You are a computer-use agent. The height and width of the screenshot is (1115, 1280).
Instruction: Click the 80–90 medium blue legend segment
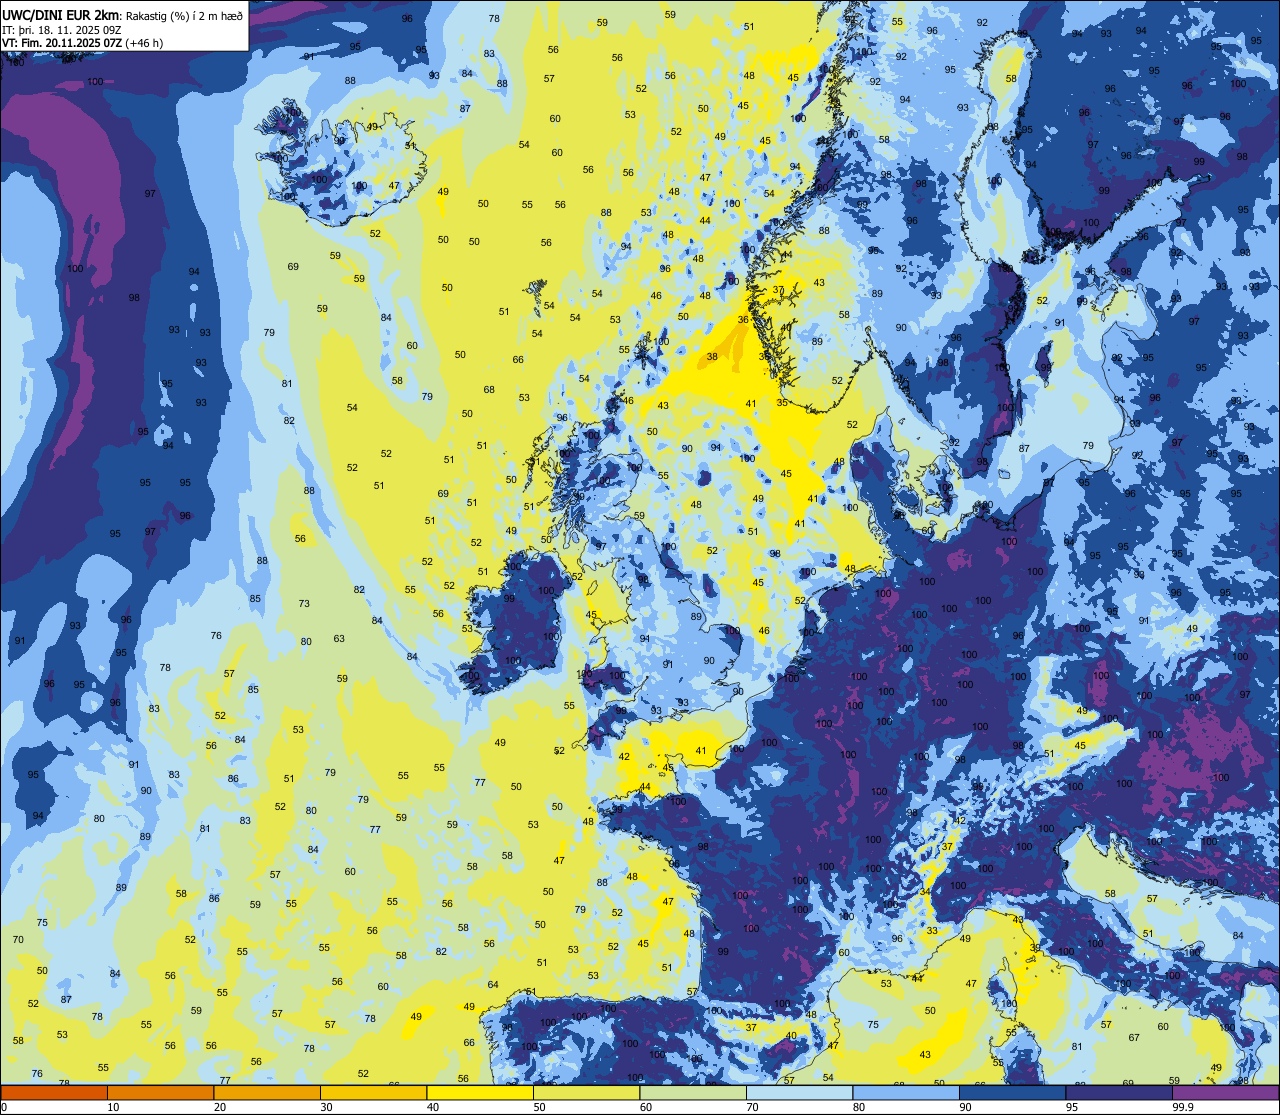(906, 1092)
